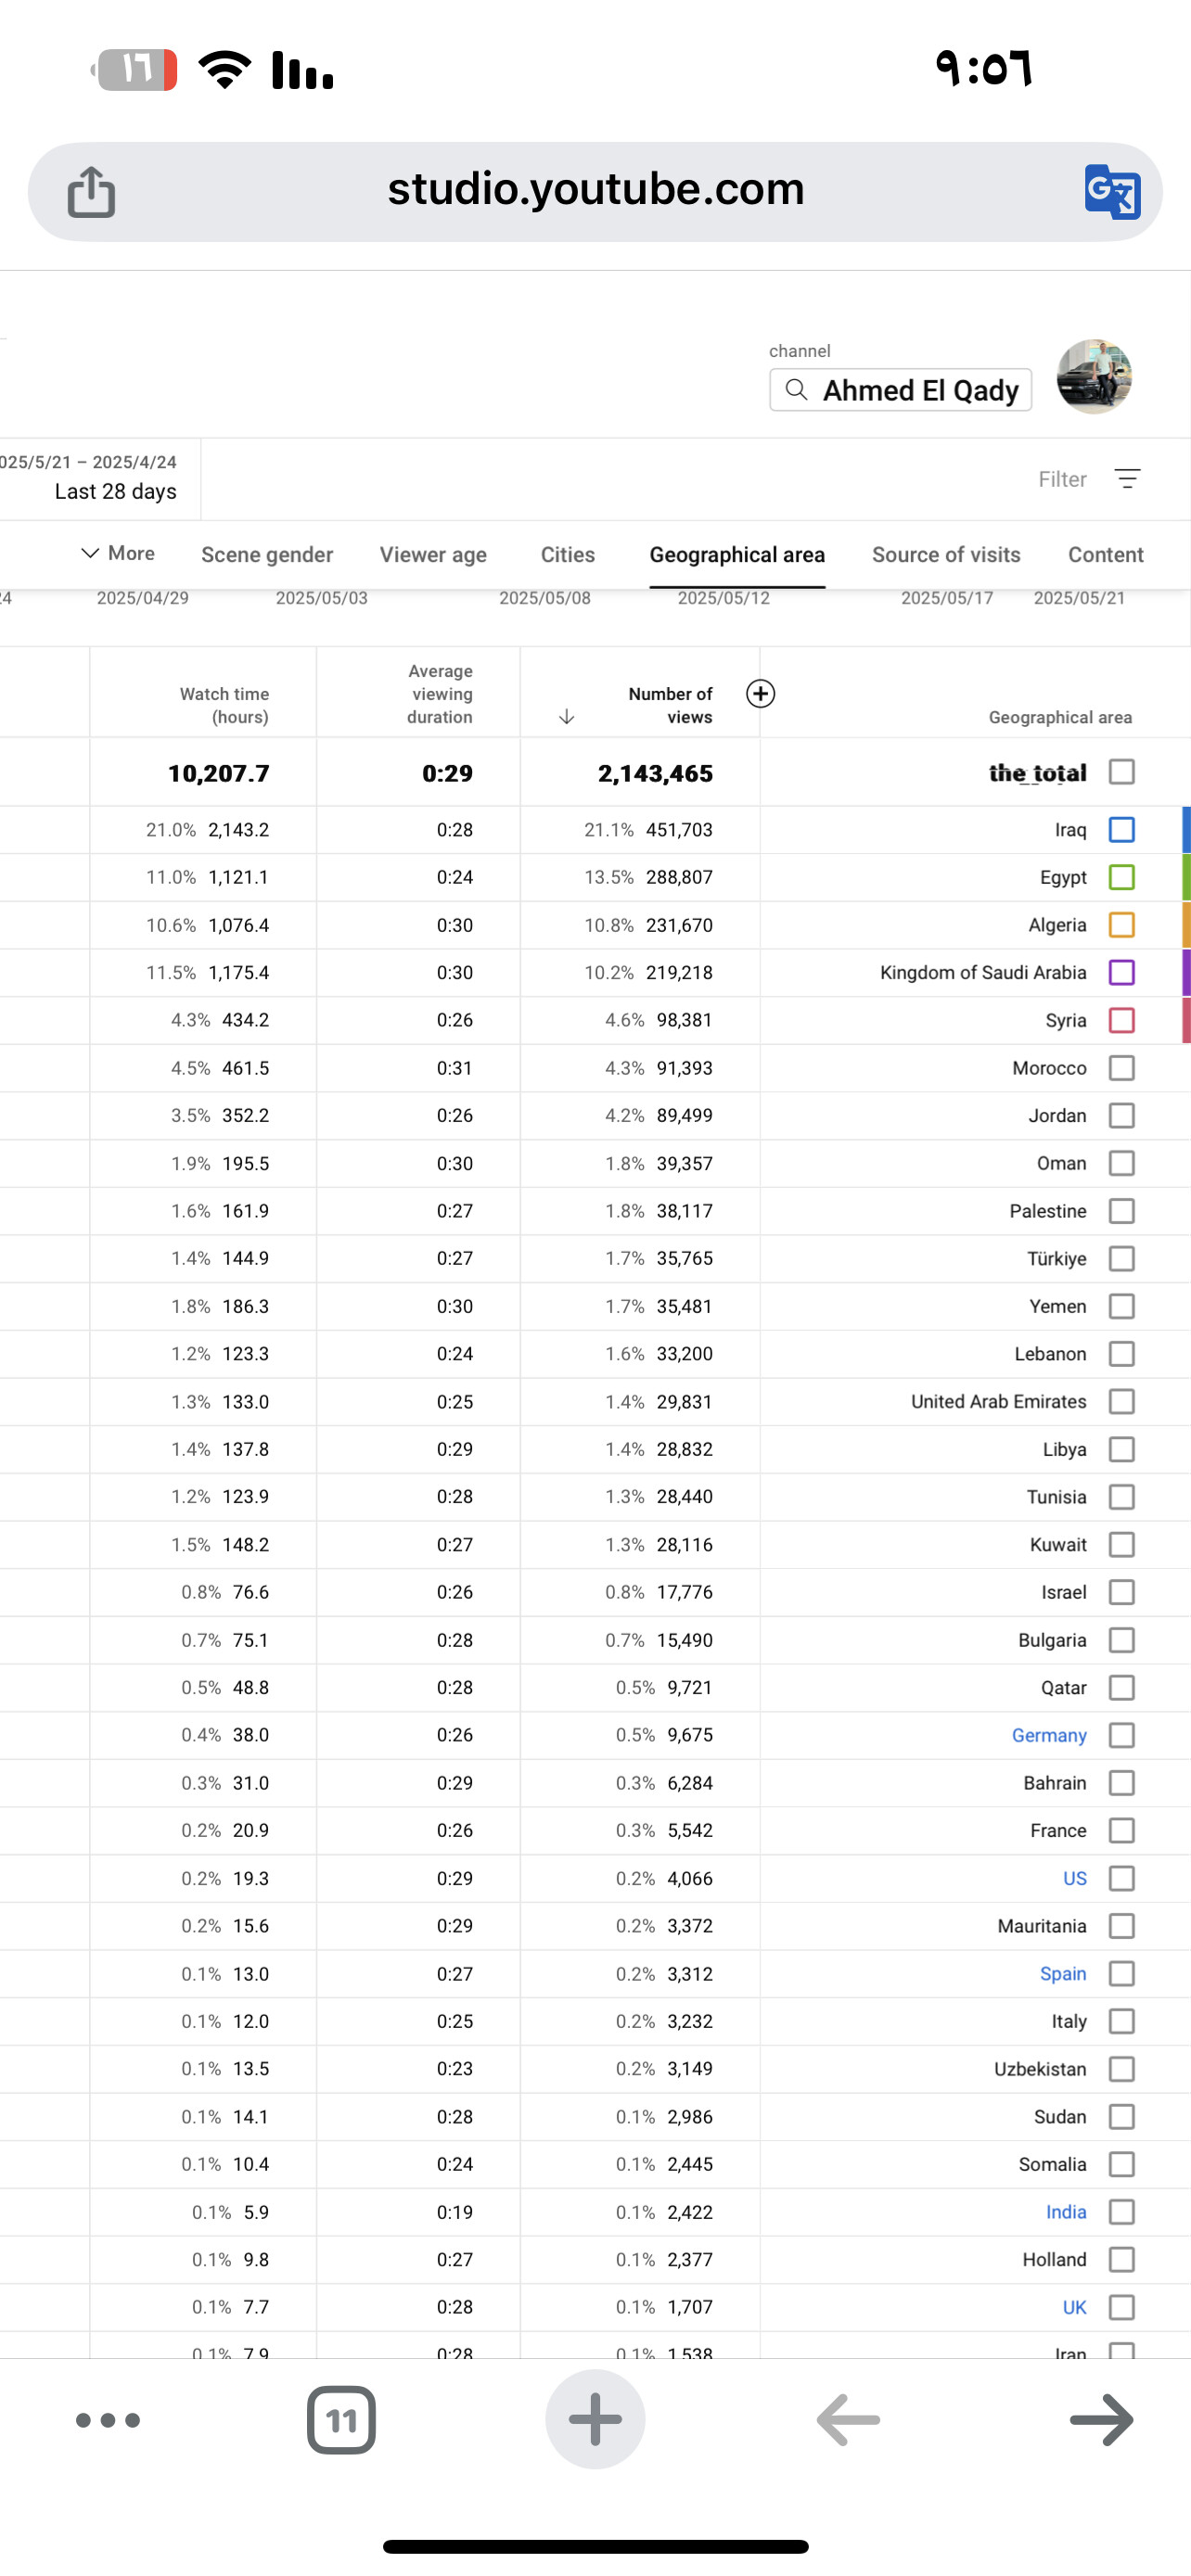Enable the Morocco checkbox
The height and width of the screenshot is (2576, 1191).
1122,1068
